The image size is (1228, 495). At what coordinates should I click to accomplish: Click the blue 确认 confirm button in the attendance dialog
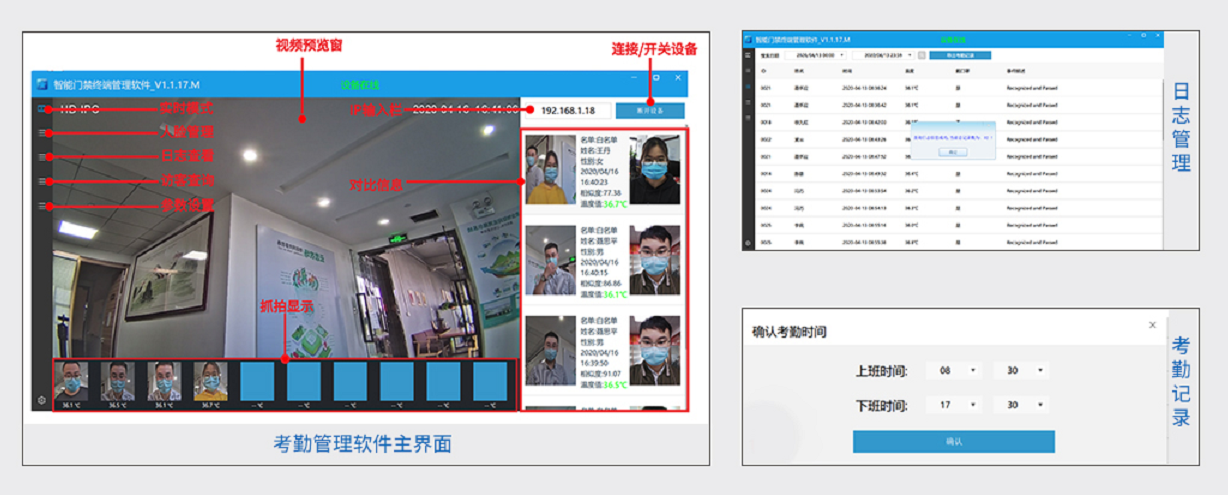pyautogui.click(x=953, y=441)
